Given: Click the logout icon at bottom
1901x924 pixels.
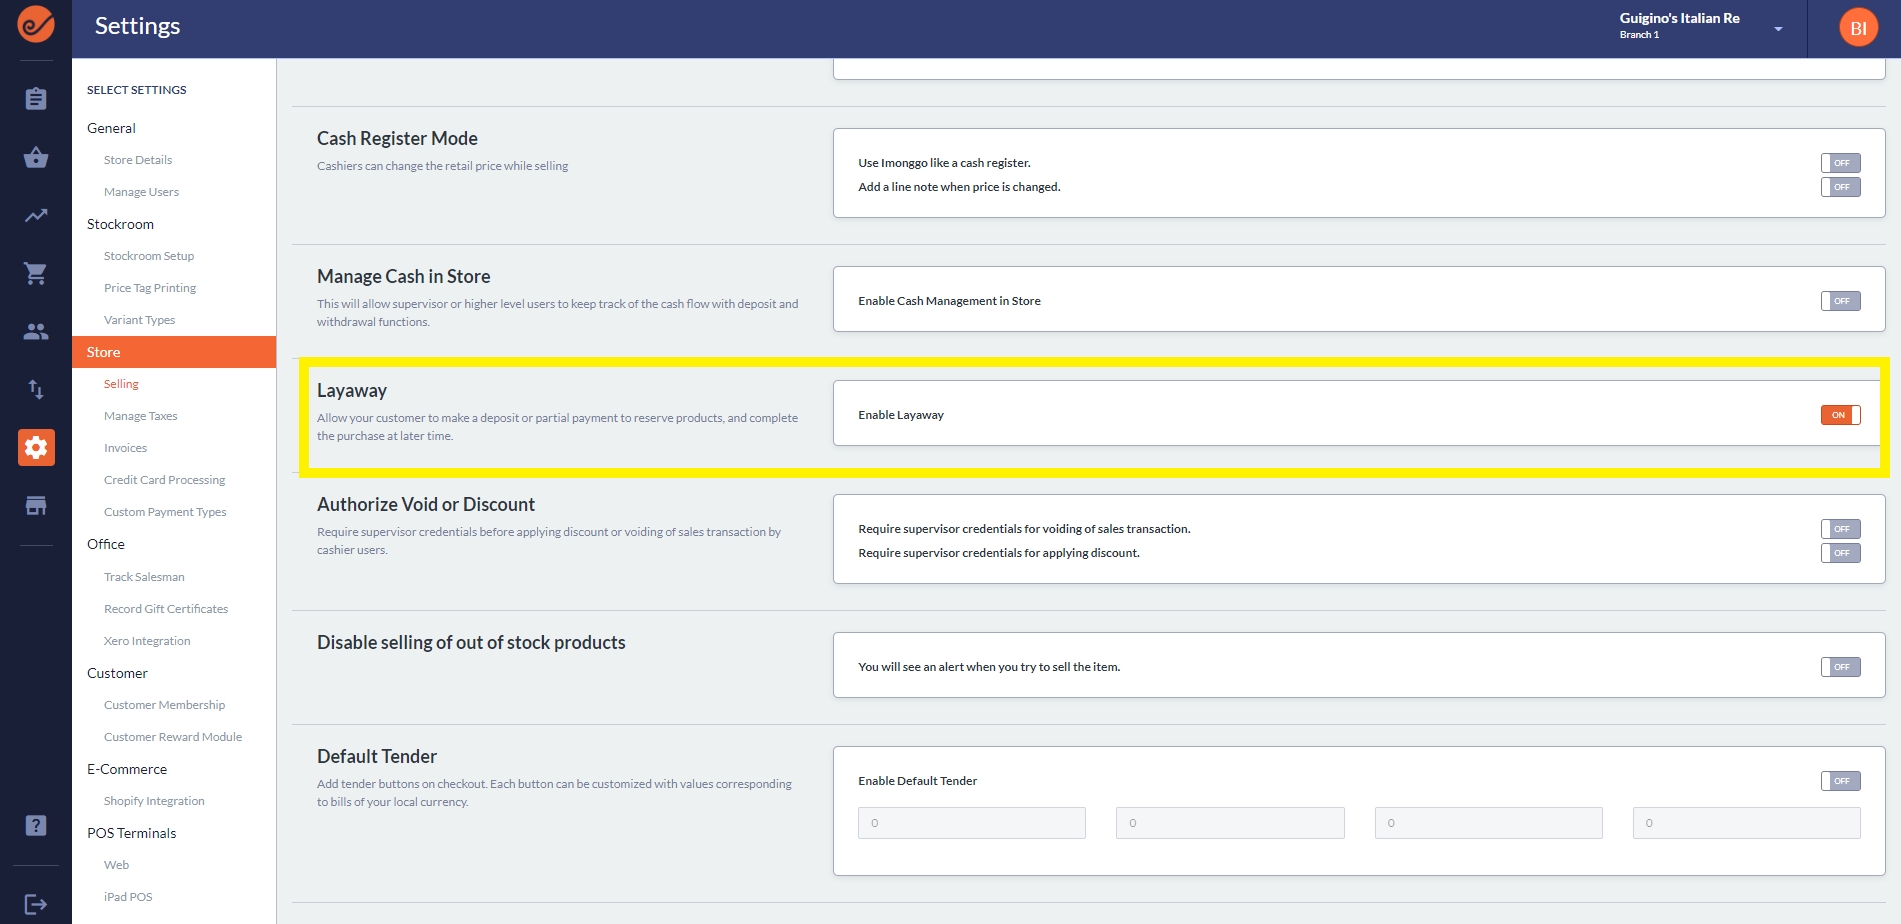Looking at the screenshot, I should 36,904.
